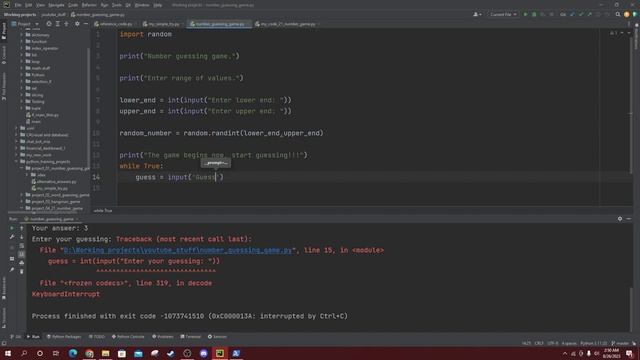This screenshot has width=640, height=360.
Task: Open the my_simple_try.py editor tab
Action: (163, 24)
